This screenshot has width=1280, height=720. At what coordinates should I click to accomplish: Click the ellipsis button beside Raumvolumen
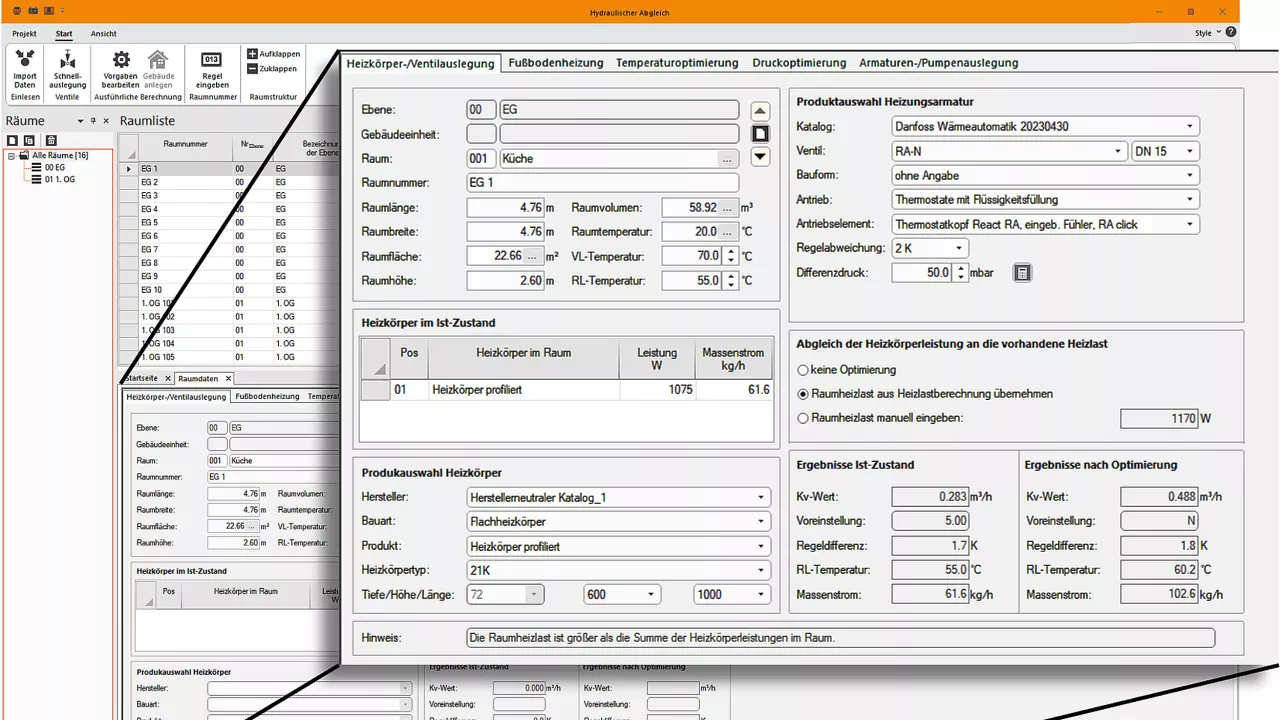[727, 208]
